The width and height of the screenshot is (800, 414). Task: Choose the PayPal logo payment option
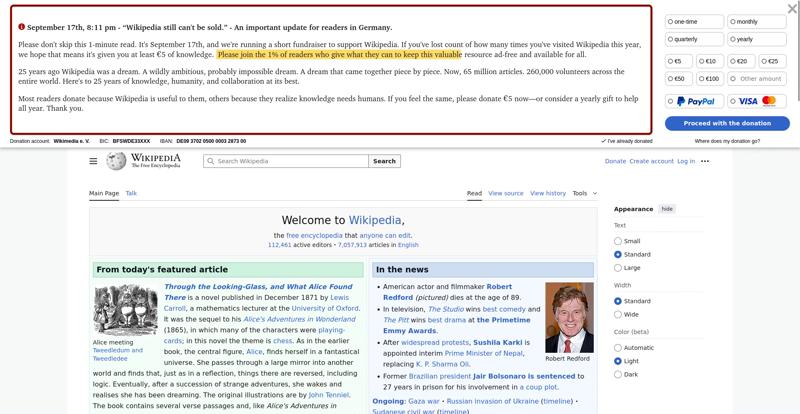click(x=694, y=101)
